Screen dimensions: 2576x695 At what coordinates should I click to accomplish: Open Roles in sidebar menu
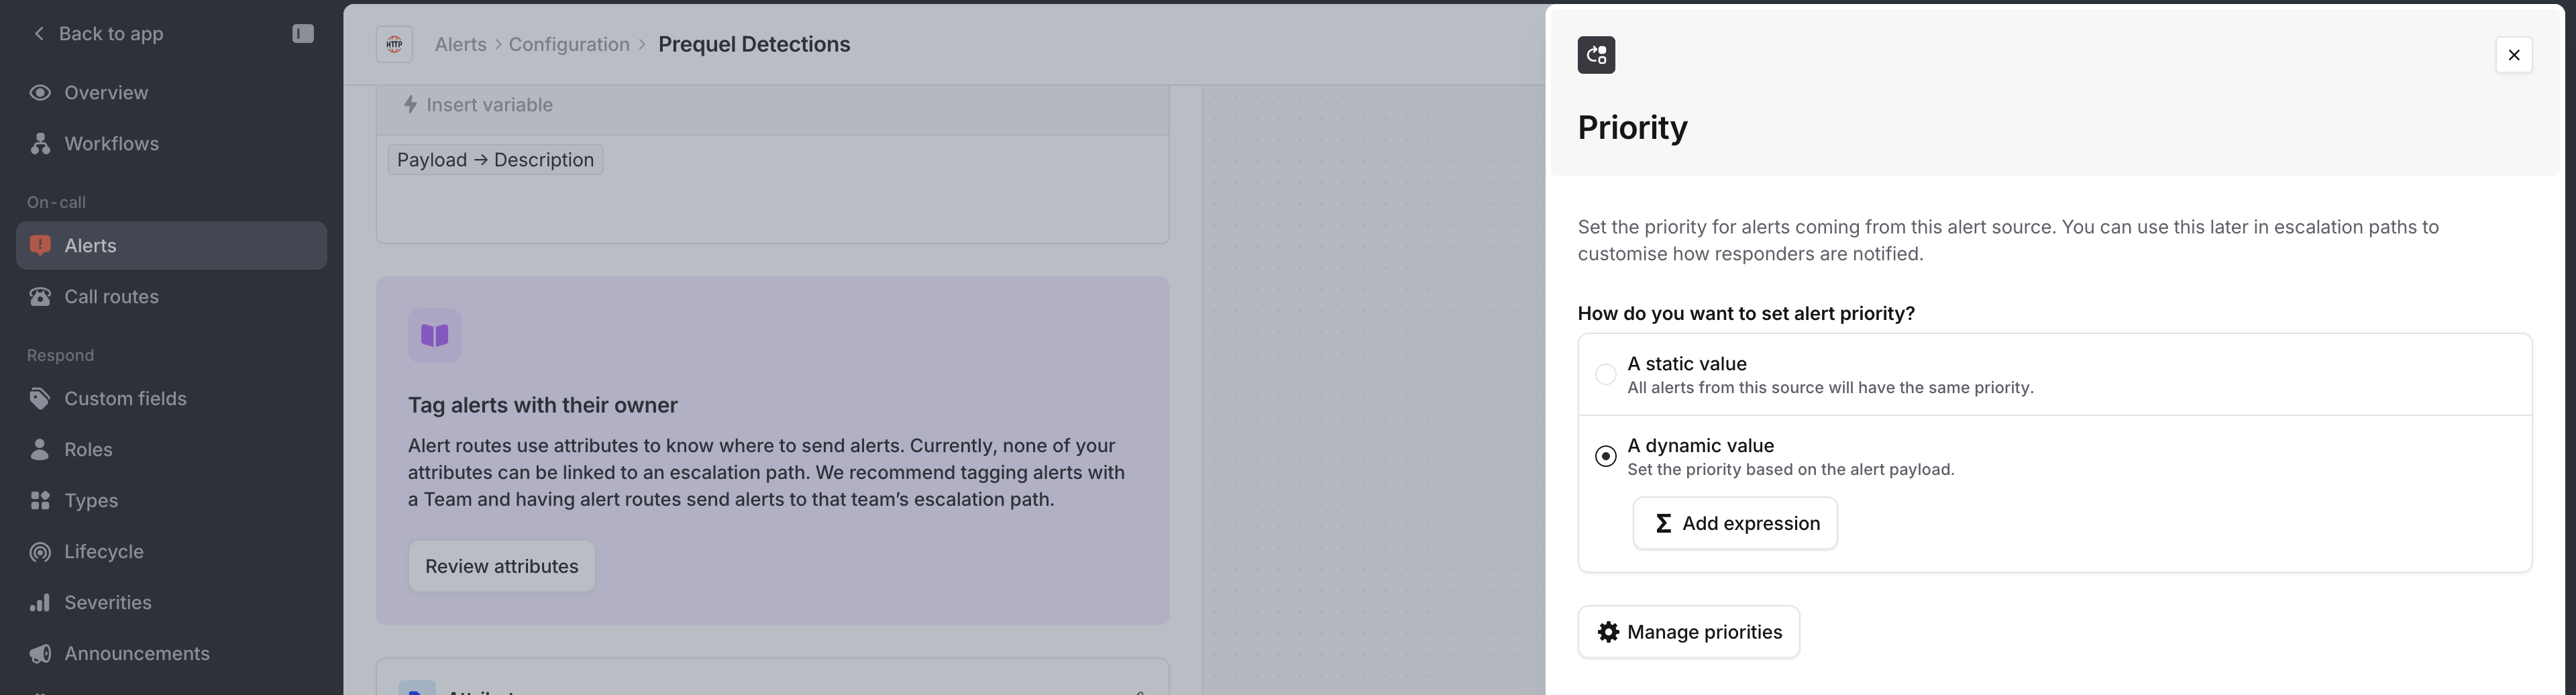[x=88, y=450]
